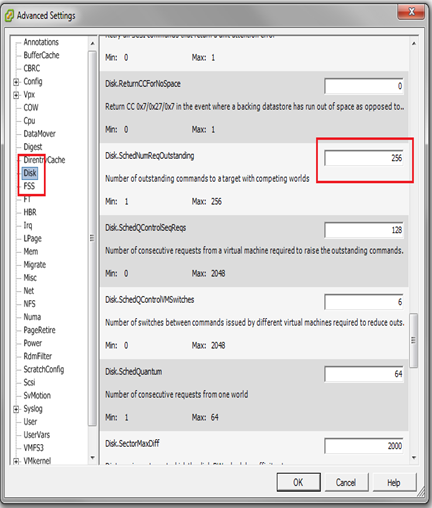Choose the Scsi tree entry

click(29, 382)
